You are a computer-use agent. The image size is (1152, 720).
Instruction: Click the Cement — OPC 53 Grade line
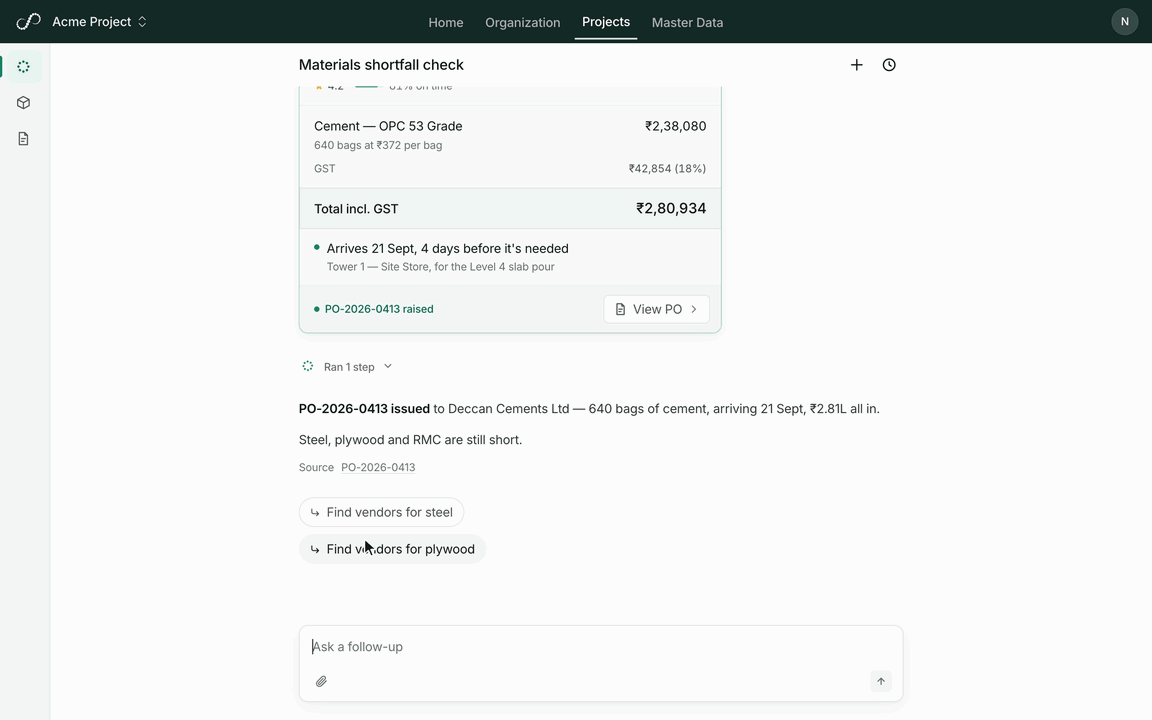[x=388, y=126]
